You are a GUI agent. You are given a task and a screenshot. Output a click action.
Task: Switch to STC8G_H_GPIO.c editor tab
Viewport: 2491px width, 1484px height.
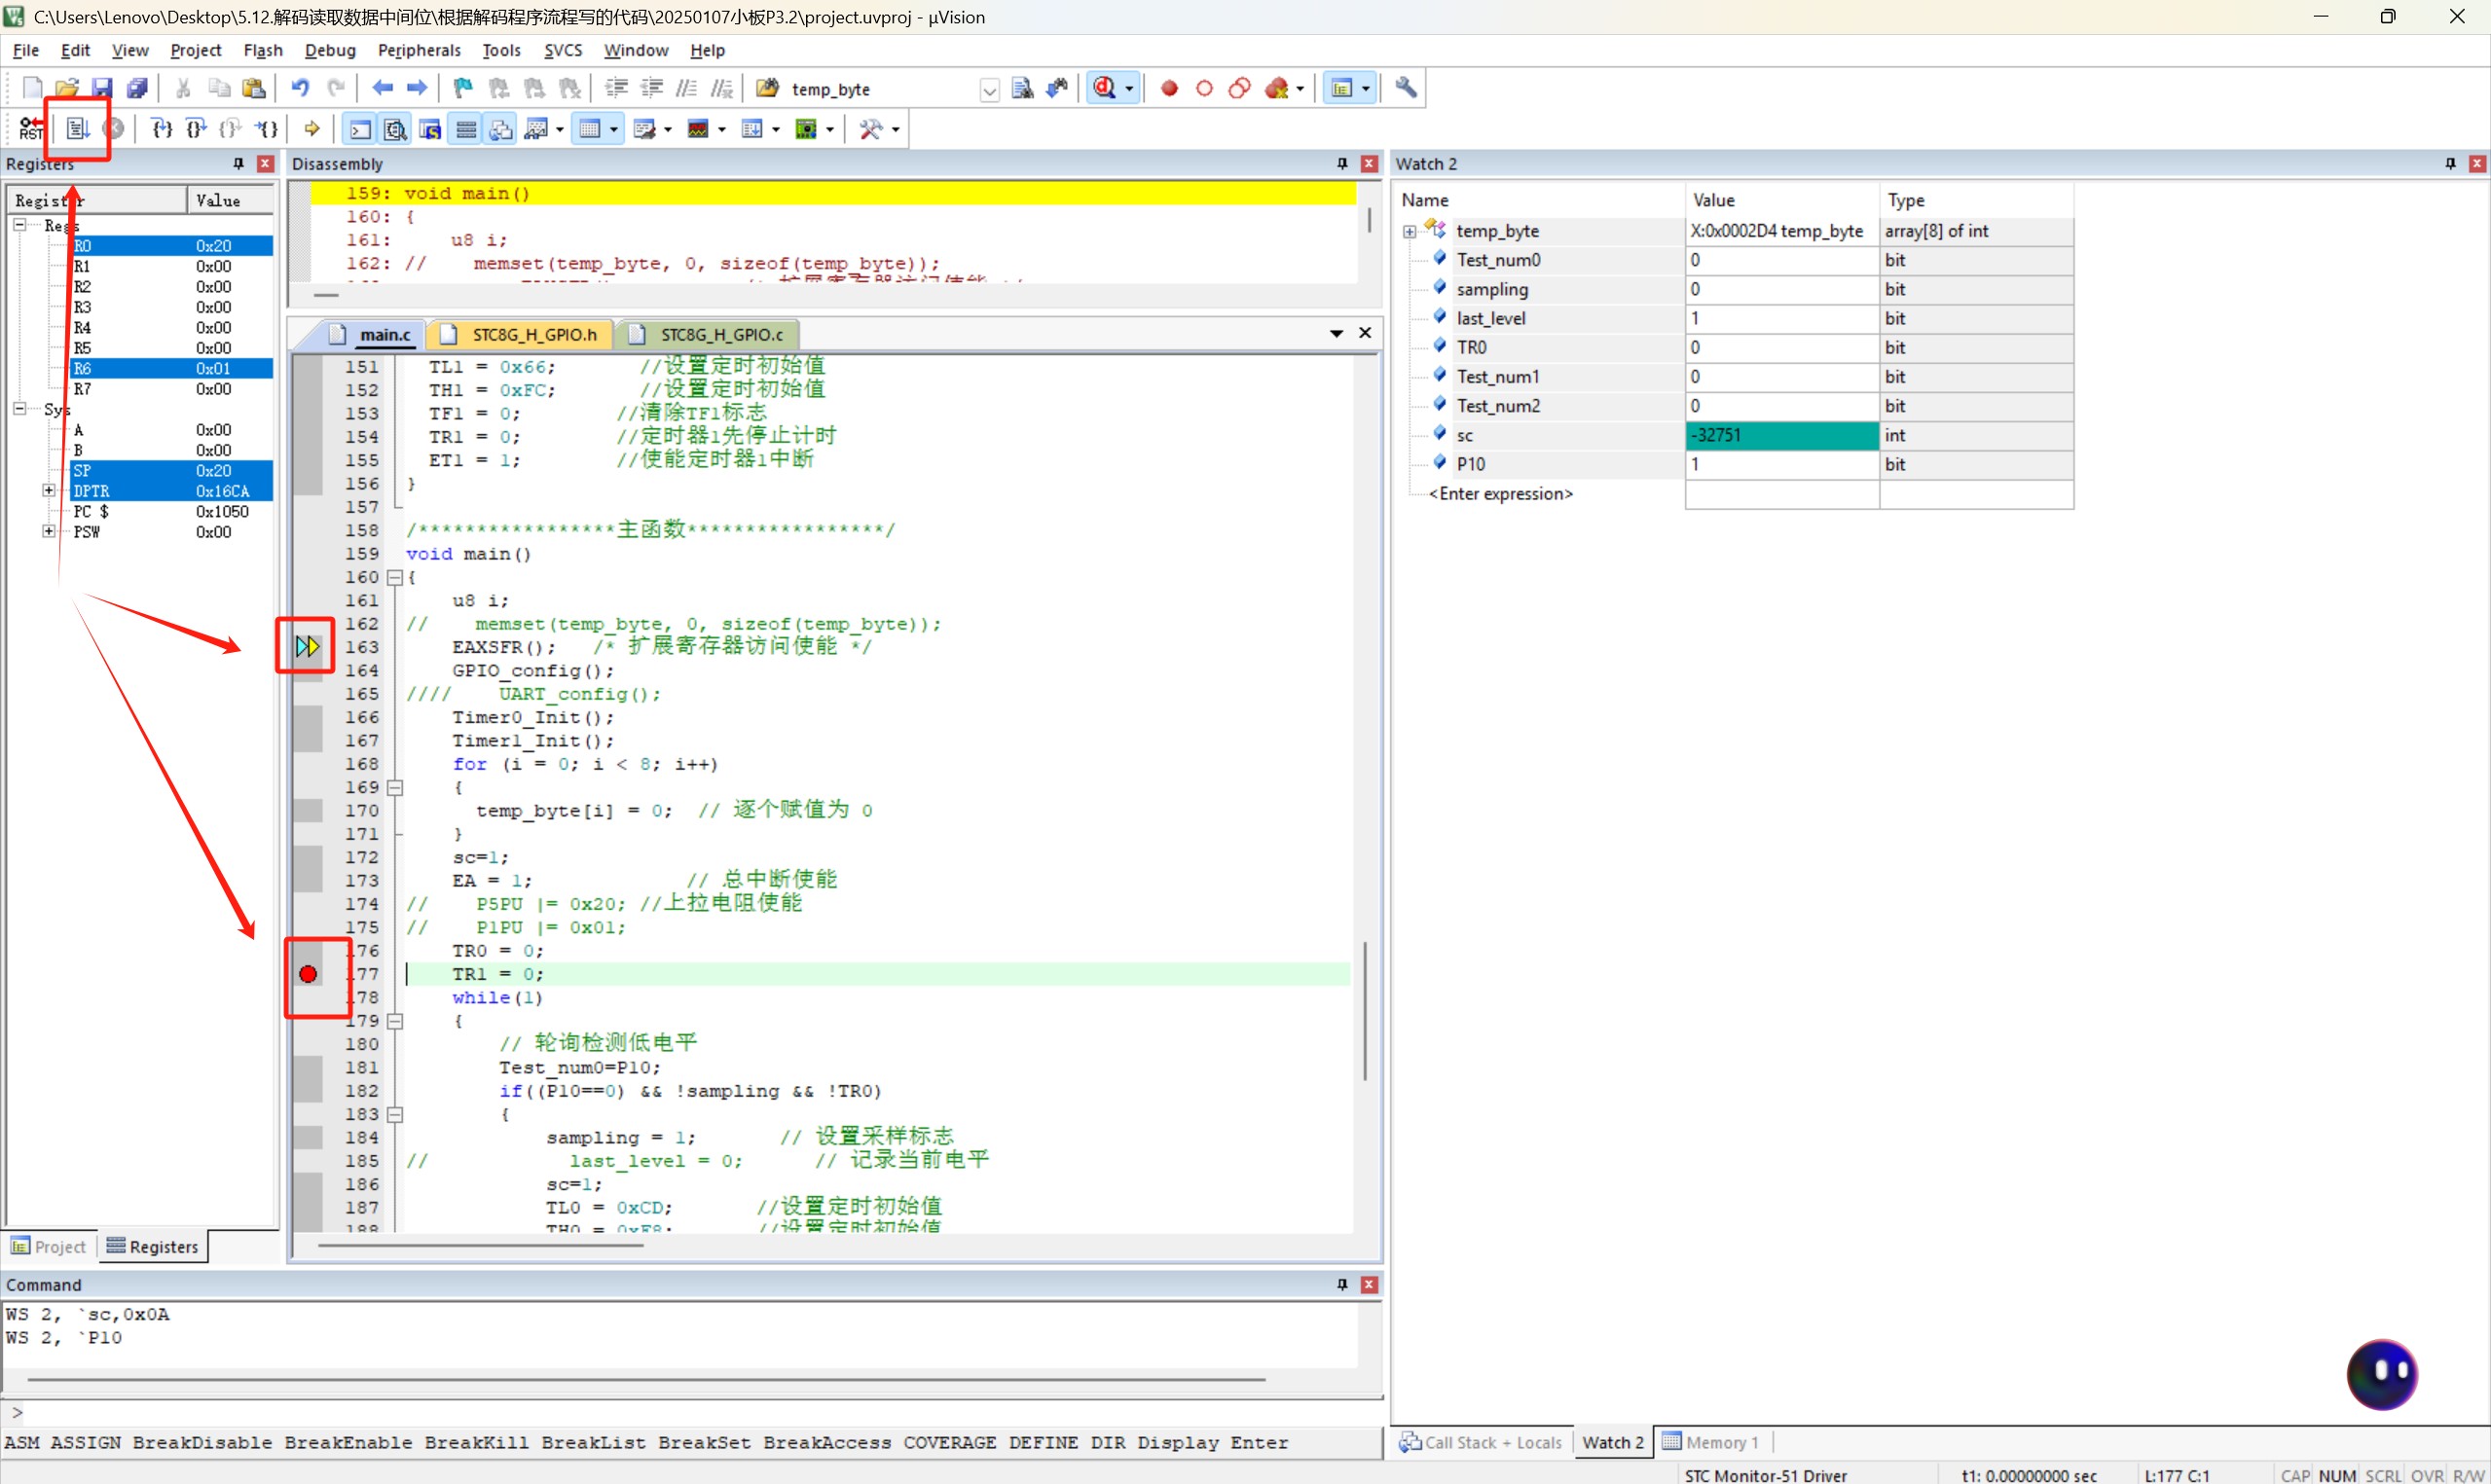tap(710, 334)
